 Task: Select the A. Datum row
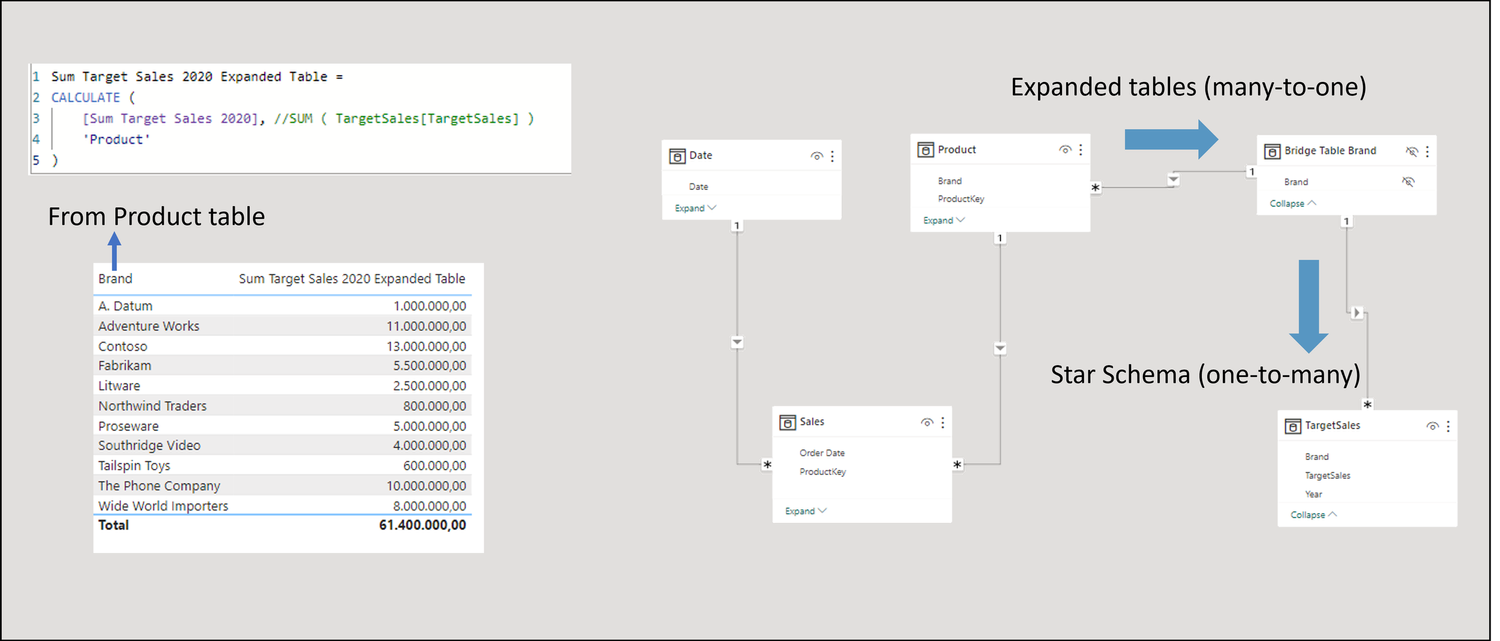[x=282, y=306]
